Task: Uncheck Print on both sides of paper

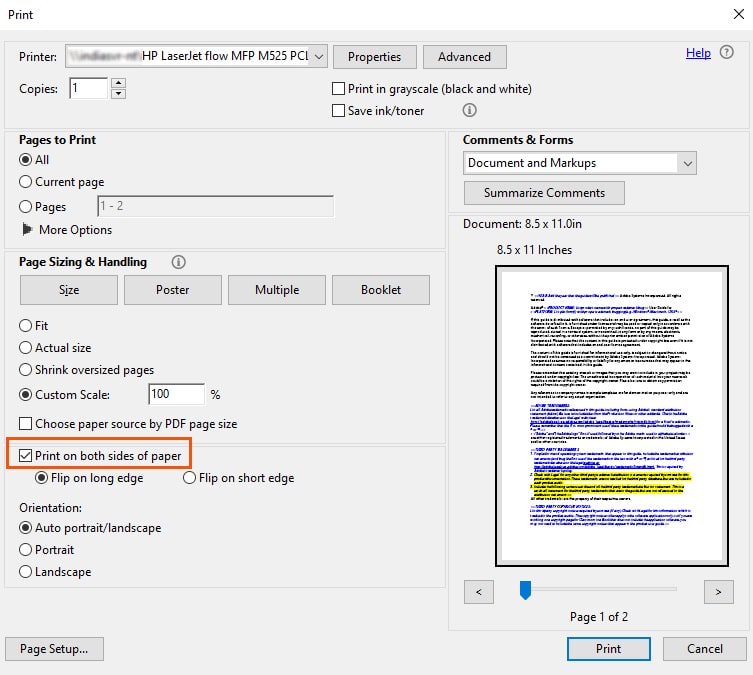Action: (x=26, y=456)
